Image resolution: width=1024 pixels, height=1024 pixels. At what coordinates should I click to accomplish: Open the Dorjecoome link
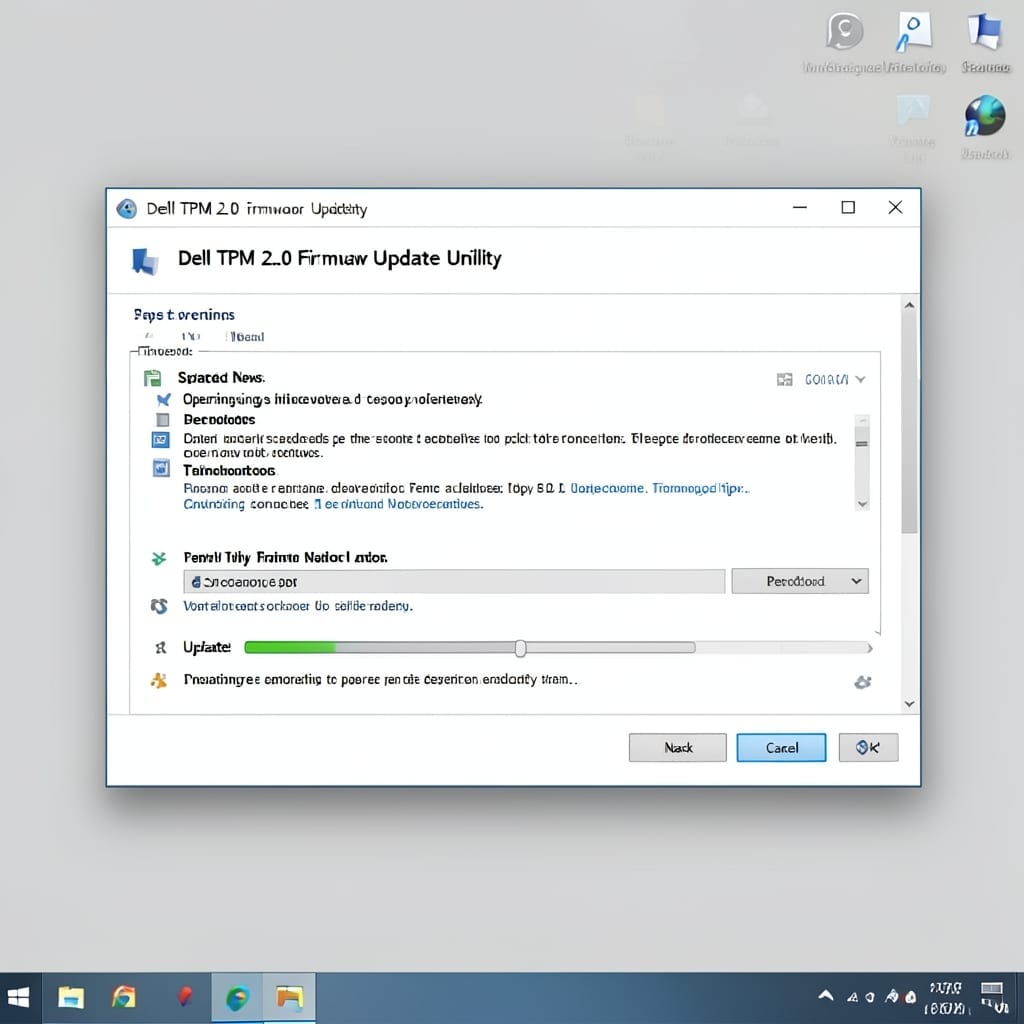[x=607, y=488]
